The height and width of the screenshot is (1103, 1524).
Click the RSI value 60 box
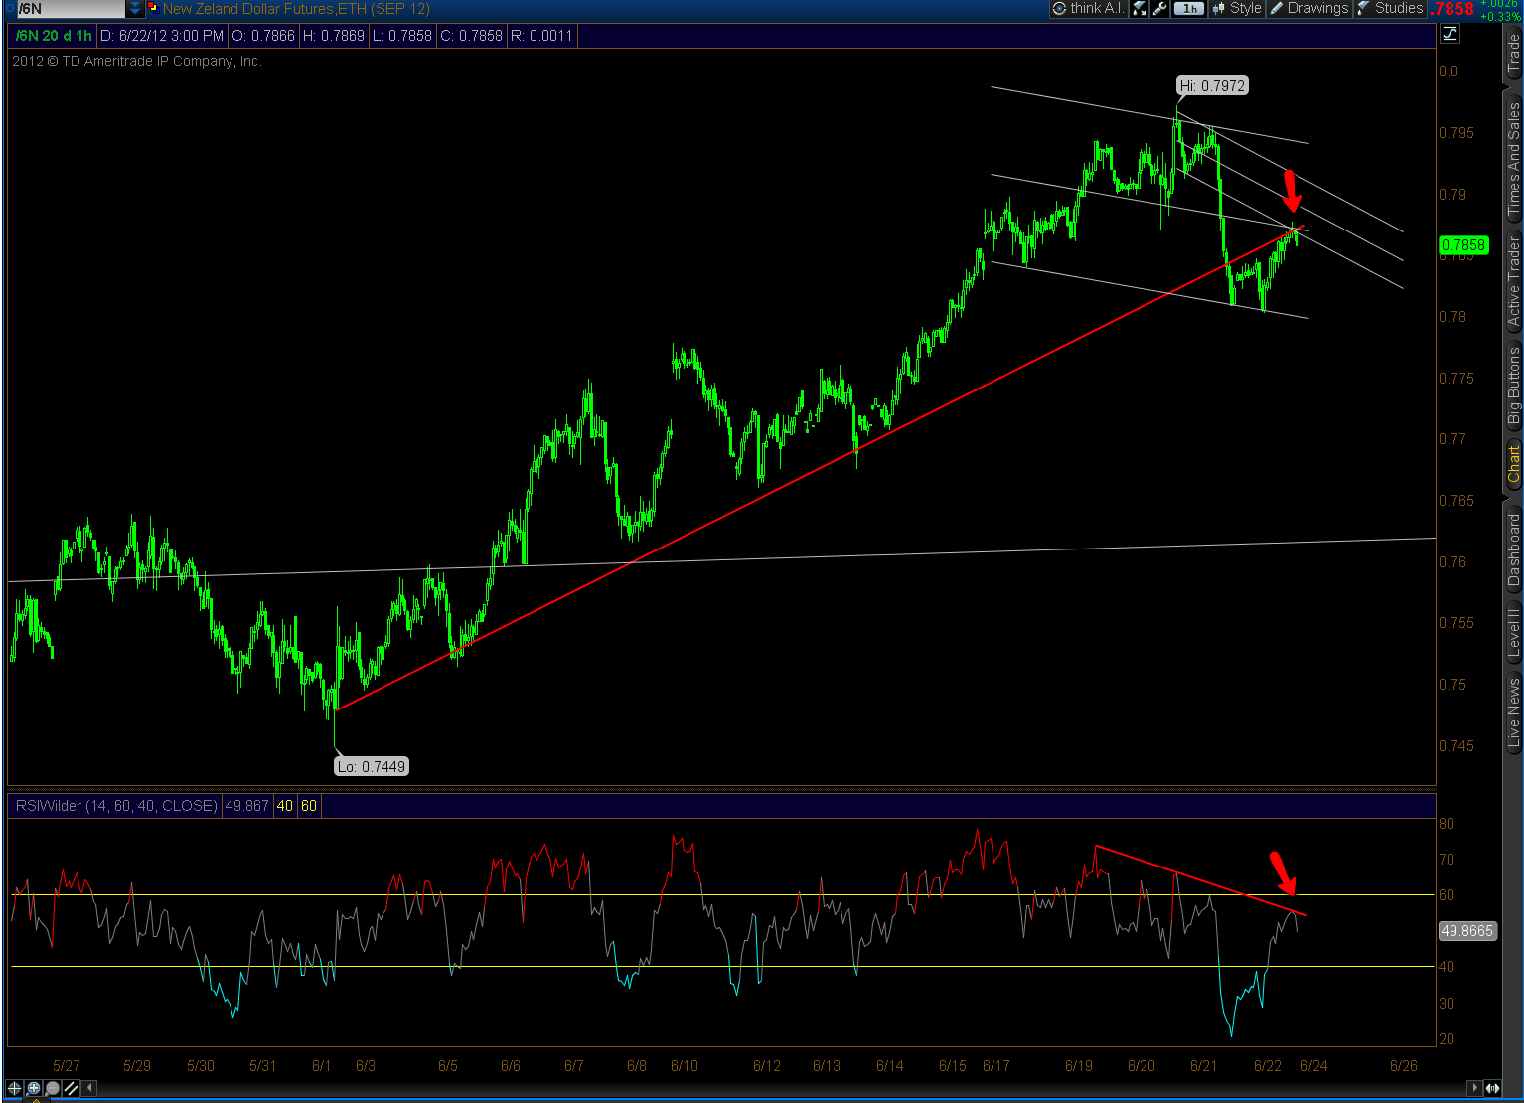[x=309, y=806]
